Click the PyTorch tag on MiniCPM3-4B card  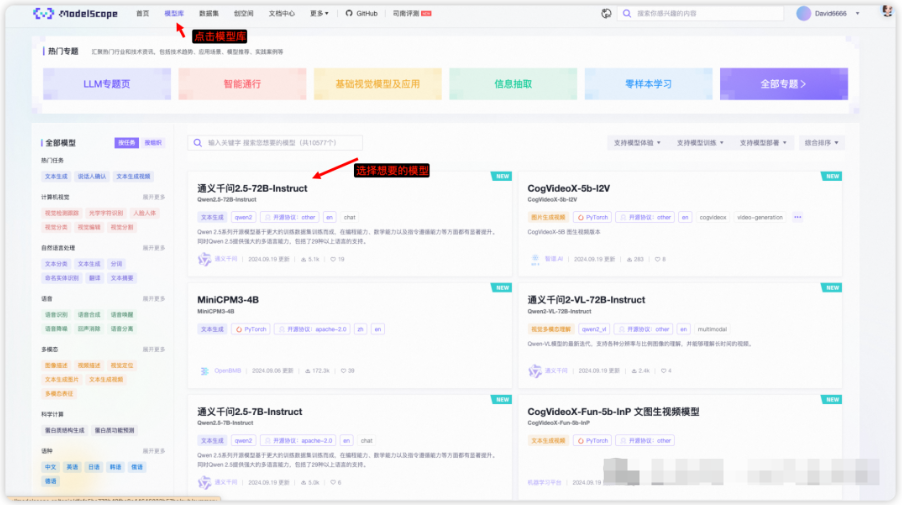click(x=251, y=330)
